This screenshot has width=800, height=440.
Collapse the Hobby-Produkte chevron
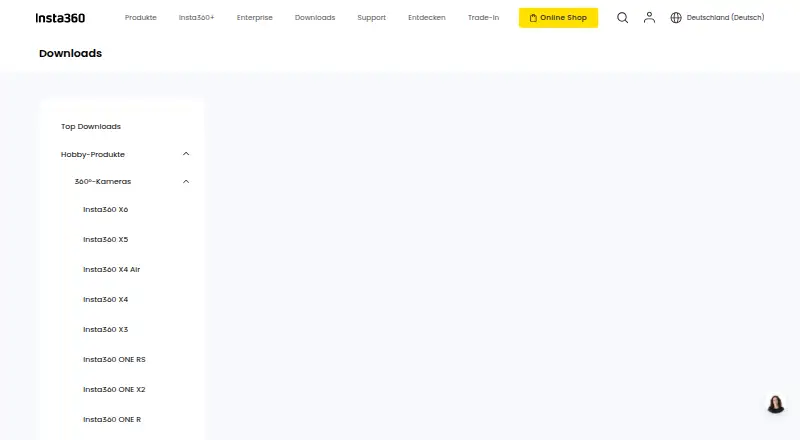pos(186,154)
